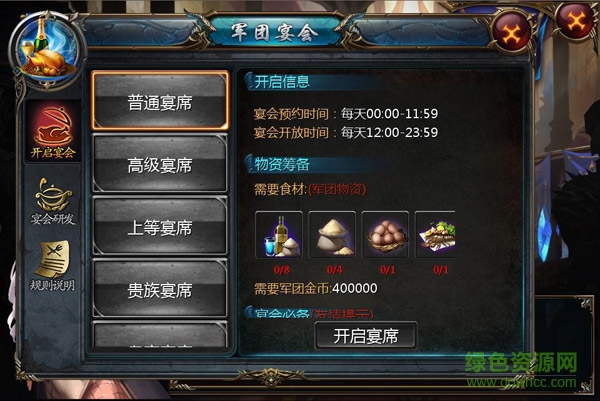Click the egg basket ingredient icon
The image size is (600, 401).
385,235
